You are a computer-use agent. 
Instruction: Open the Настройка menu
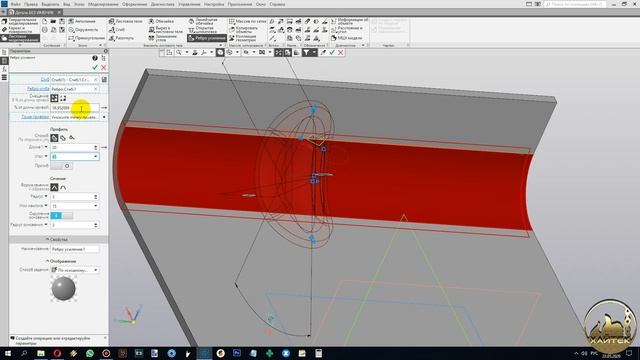[x=214, y=4]
